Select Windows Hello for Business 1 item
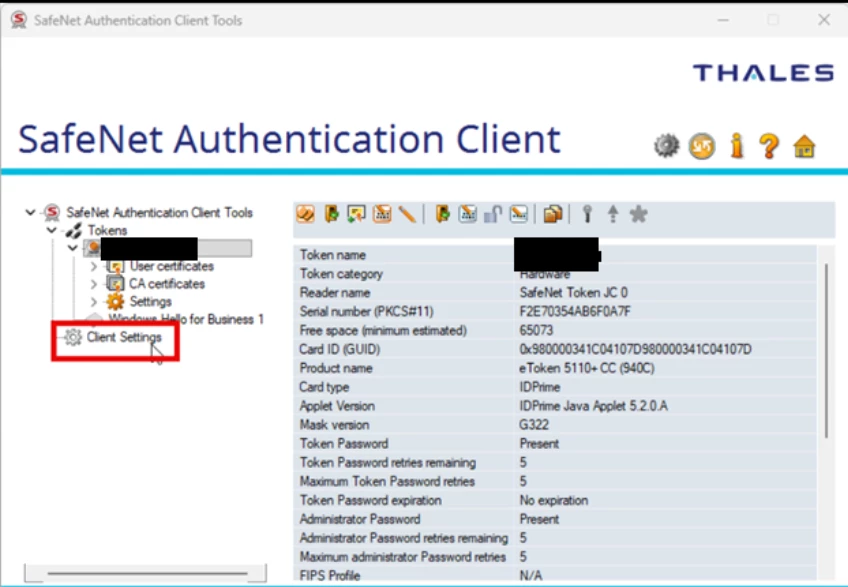848x587 pixels. pyautogui.click(x=186, y=319)
